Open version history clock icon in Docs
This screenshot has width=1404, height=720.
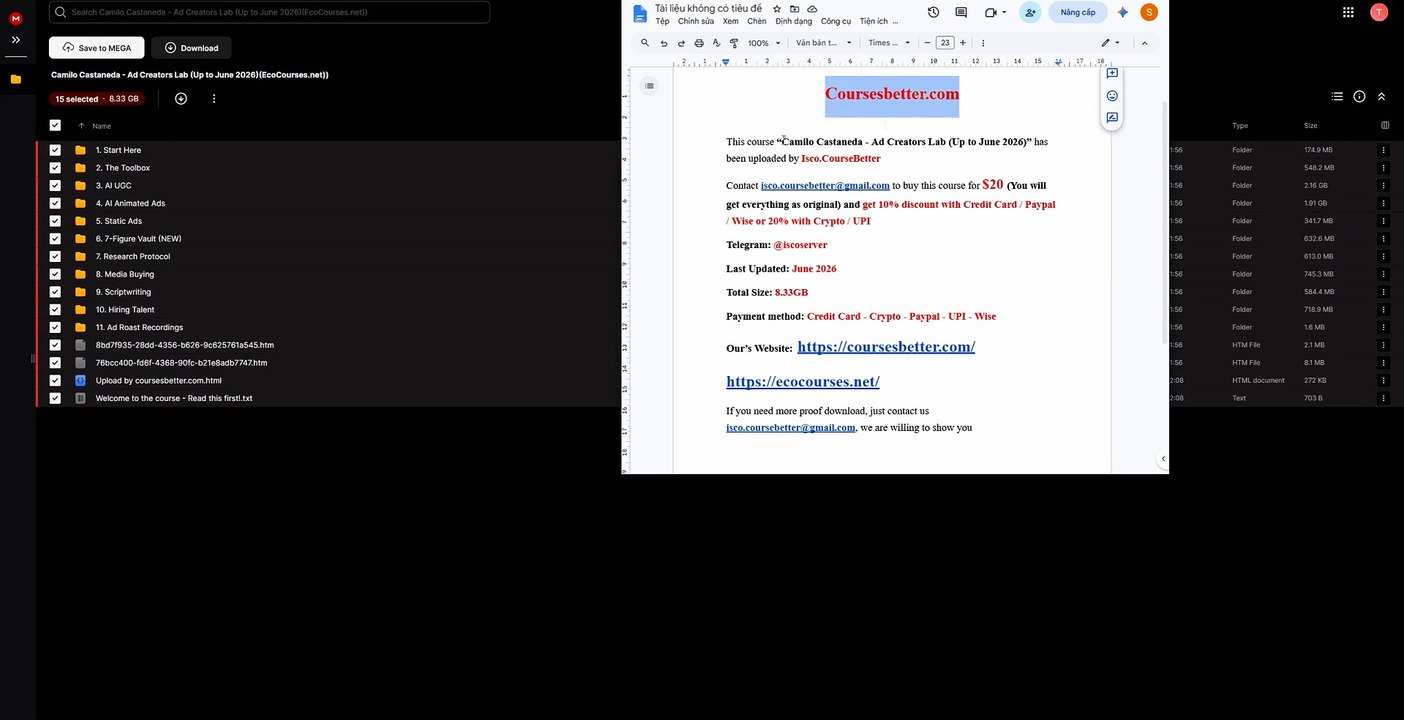tap(933, 12)
